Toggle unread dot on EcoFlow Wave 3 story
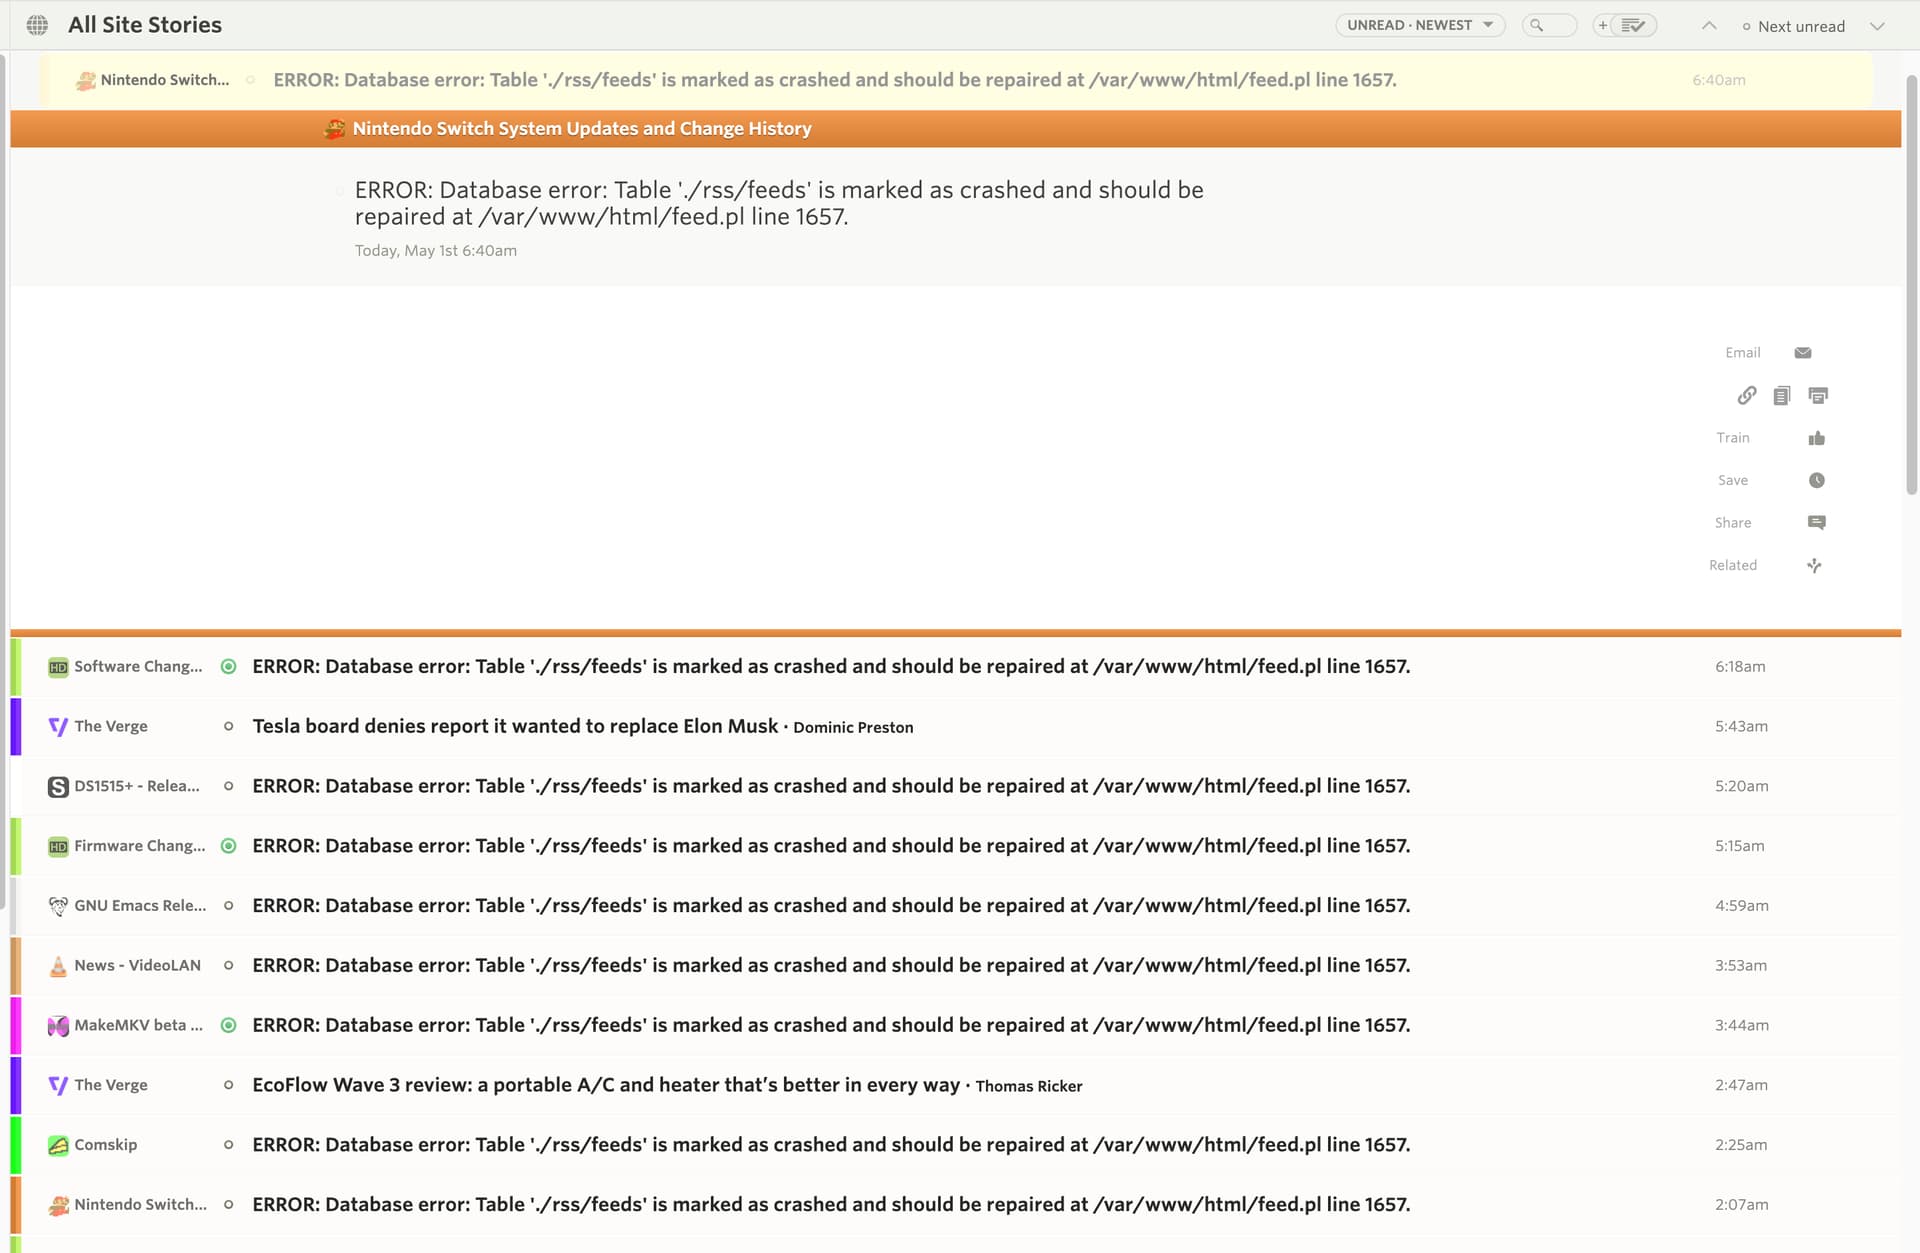This screenshot has height=1253, width=1920. pyautogui.click(x=228, y=1085)
